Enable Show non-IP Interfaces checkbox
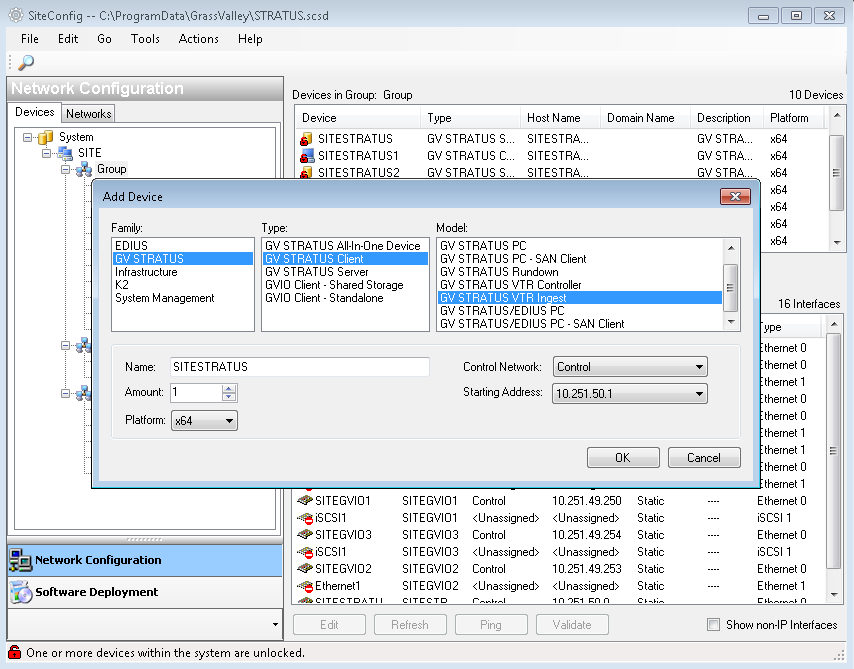 pos(713,624)
